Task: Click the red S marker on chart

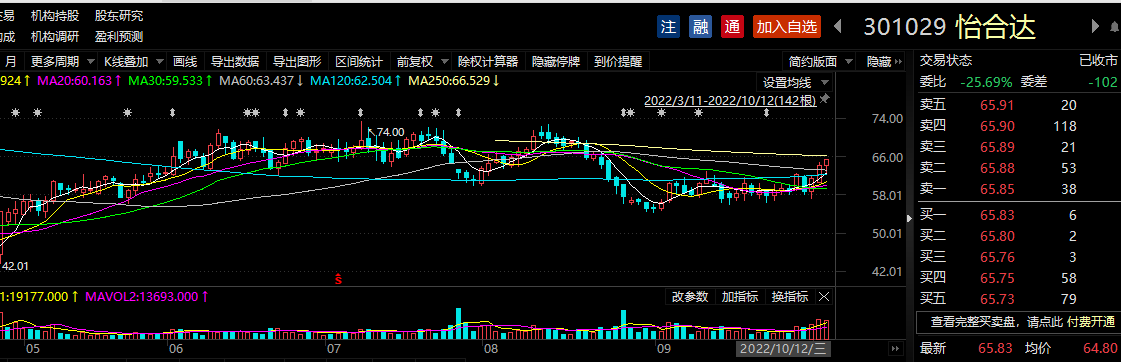Action: 339,279
